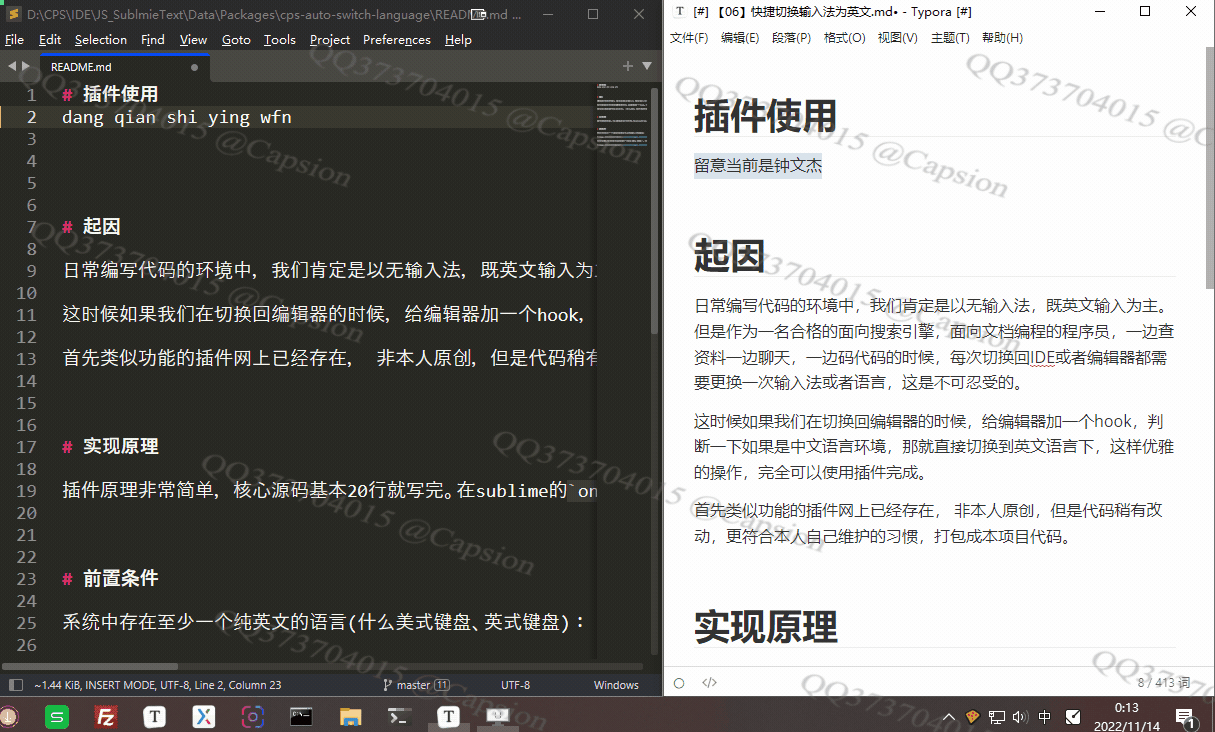Open the tab list dropdown arrow in Sublime
Viewport: 1215px width, 732px height.
[647, 66]
